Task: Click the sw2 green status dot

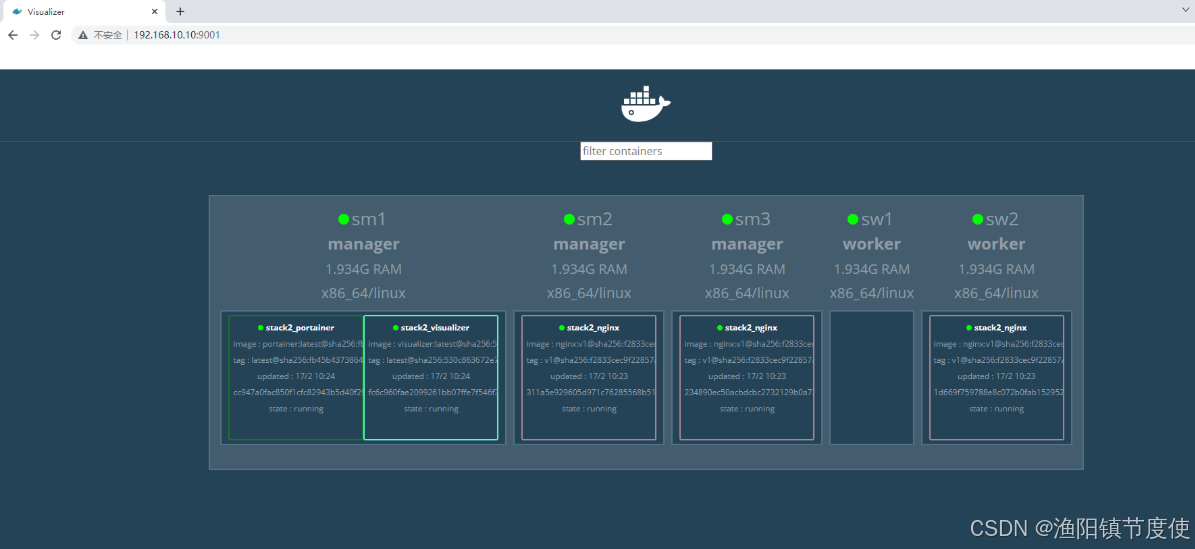Action: (x=978, y=220)
